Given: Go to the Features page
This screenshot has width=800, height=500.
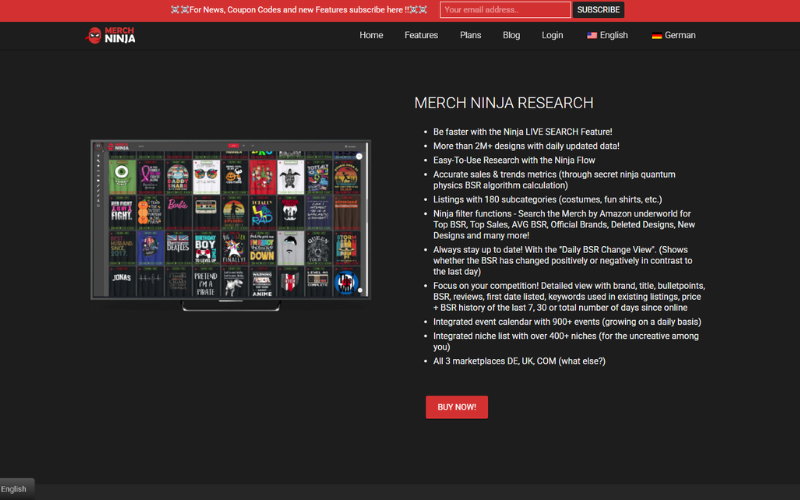Looking at the screenshot, I should pyautogui.click(x=421, y=35).
